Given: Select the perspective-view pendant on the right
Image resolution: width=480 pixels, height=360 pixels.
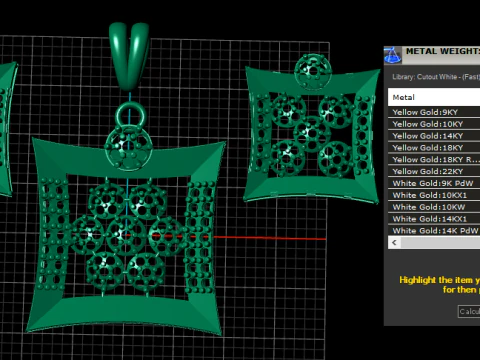Looking at the screenshot, I should pos(312,128).
